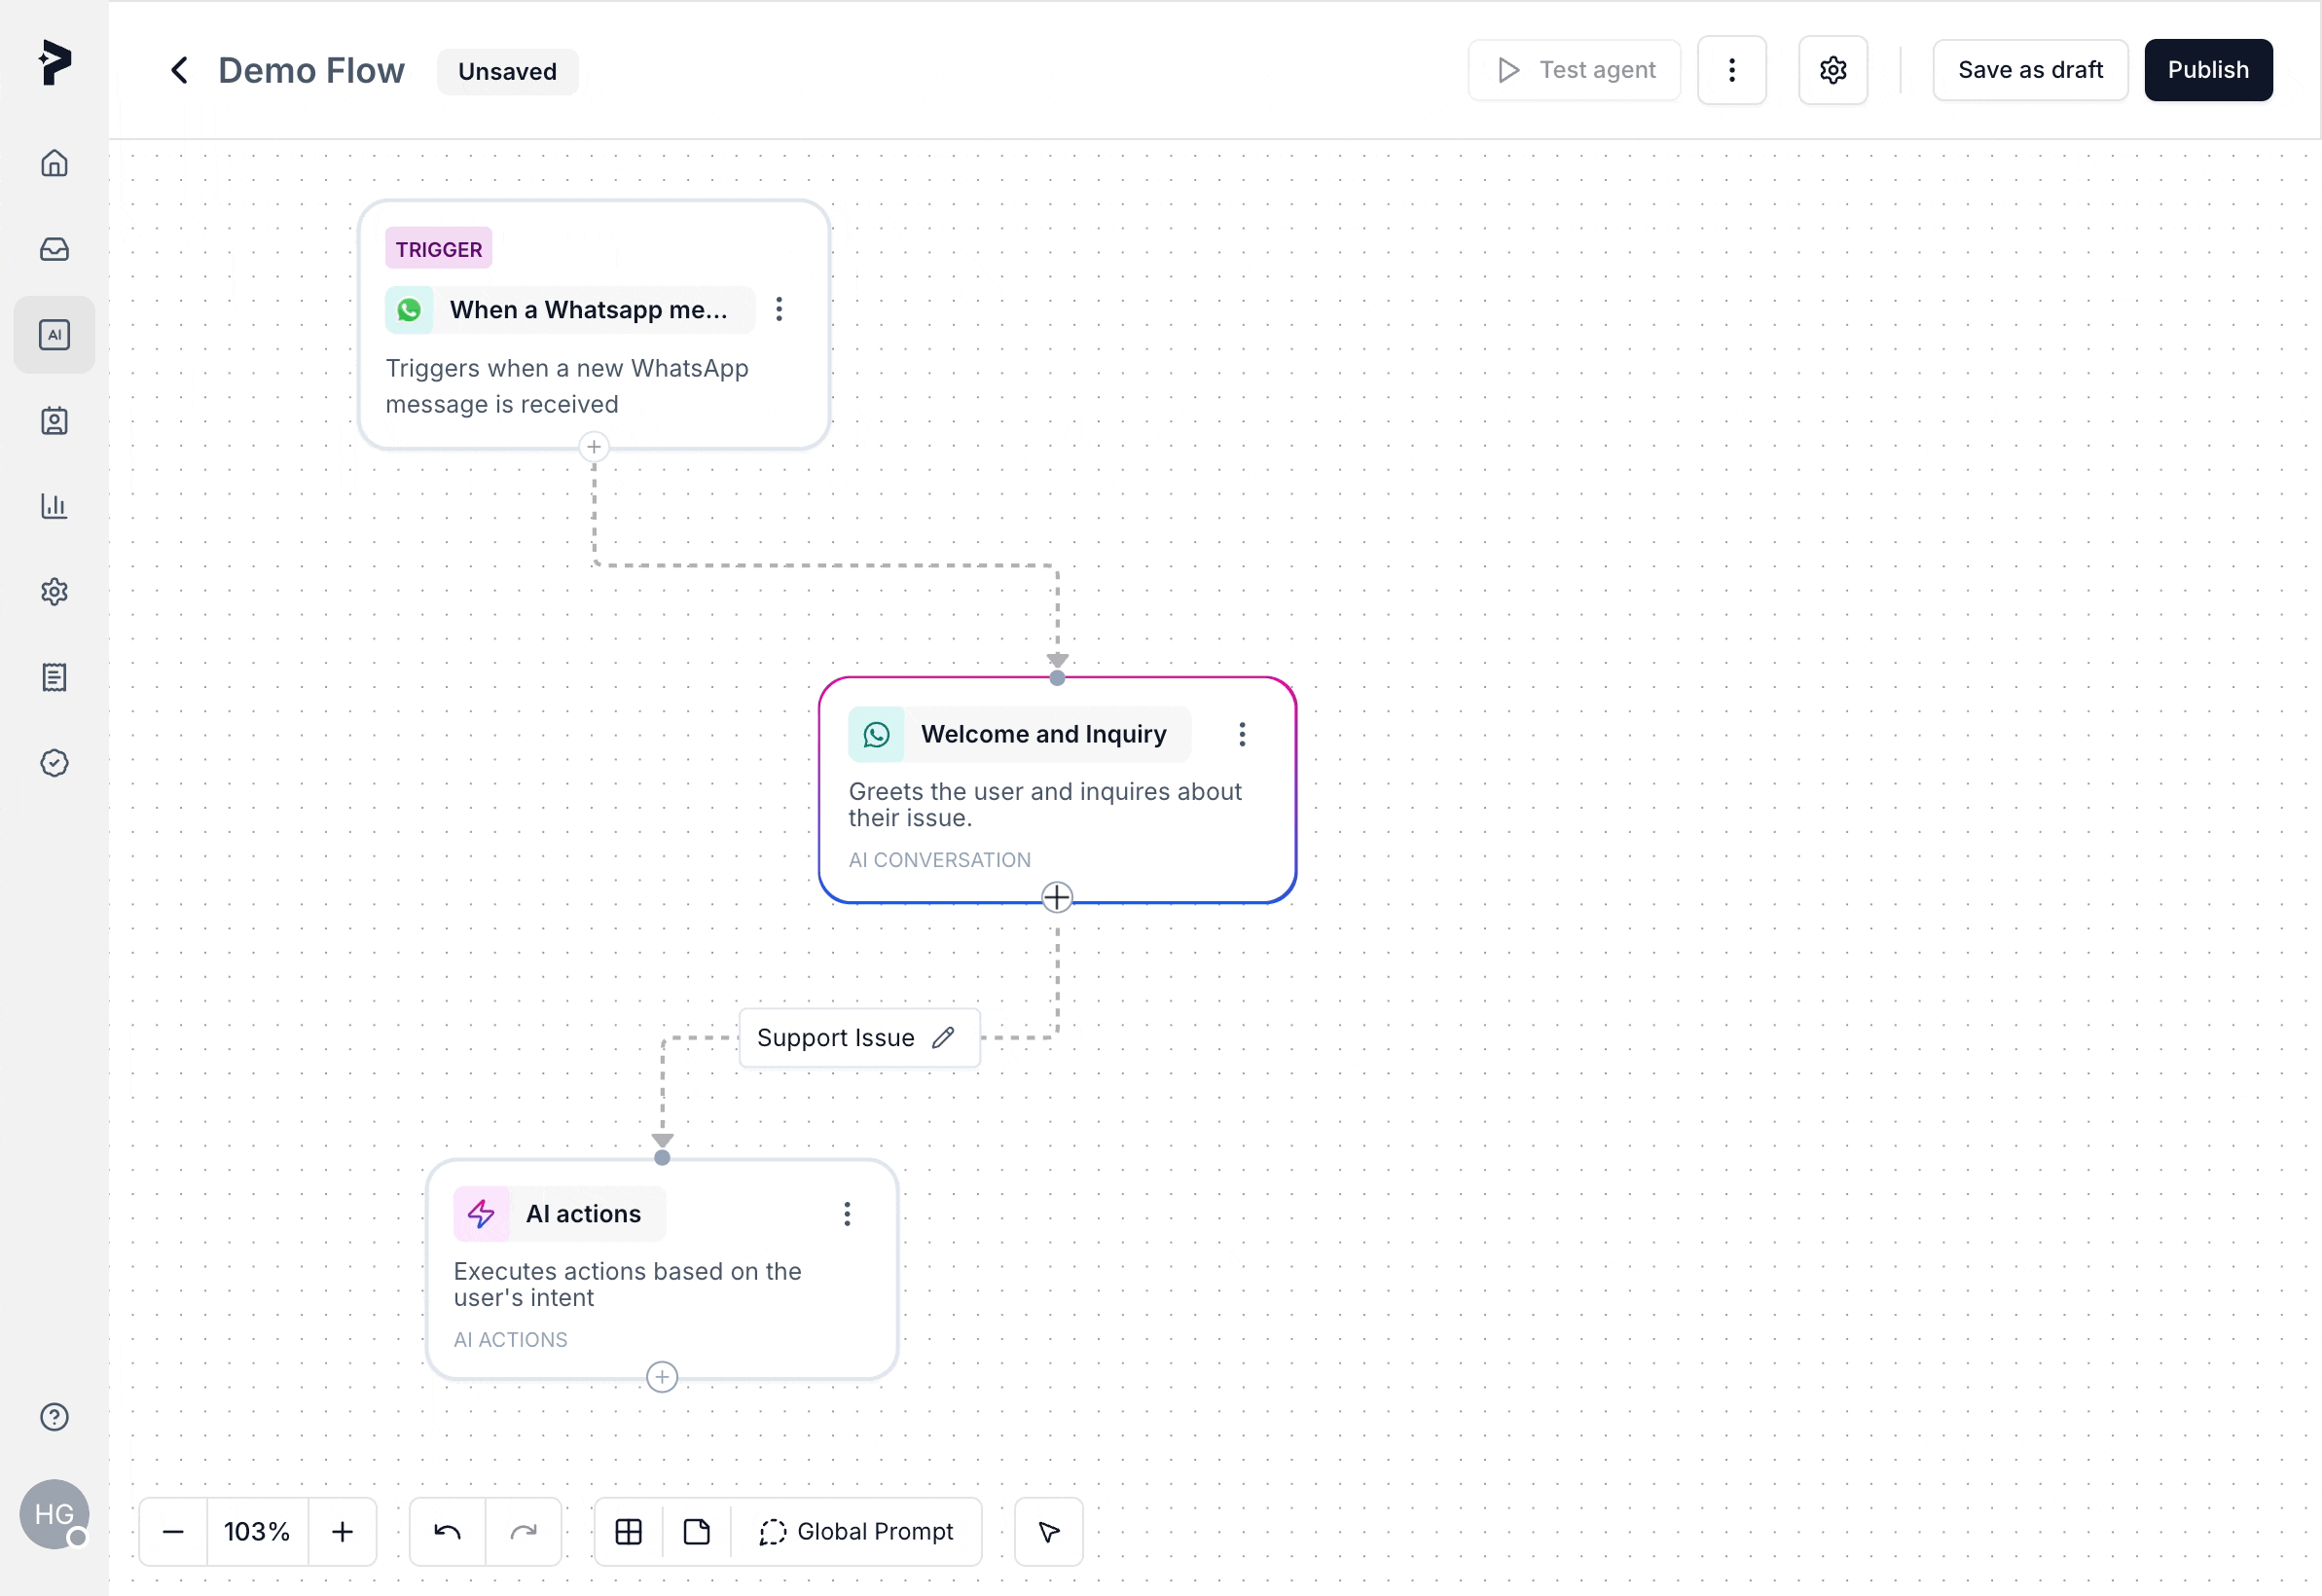Screen dimensions: 2322x1596
Task: Open Welcome and Inquiry node options menu
Action: point(1241,735)
